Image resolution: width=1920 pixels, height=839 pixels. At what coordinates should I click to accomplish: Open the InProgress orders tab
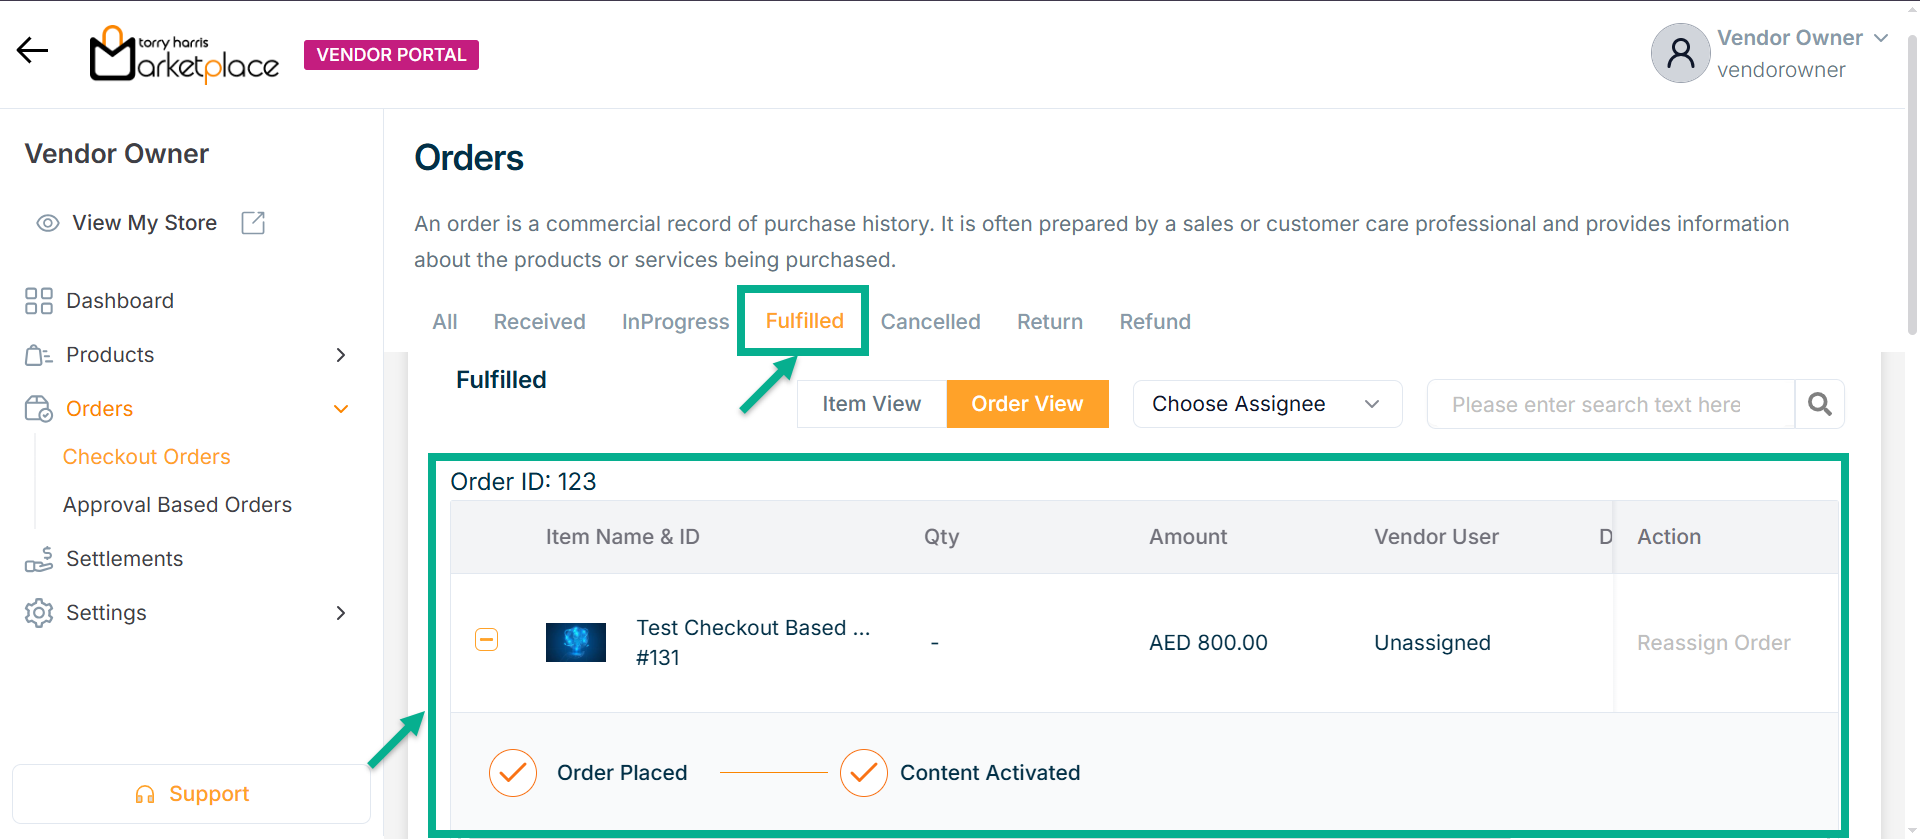[x=675, y=322]
